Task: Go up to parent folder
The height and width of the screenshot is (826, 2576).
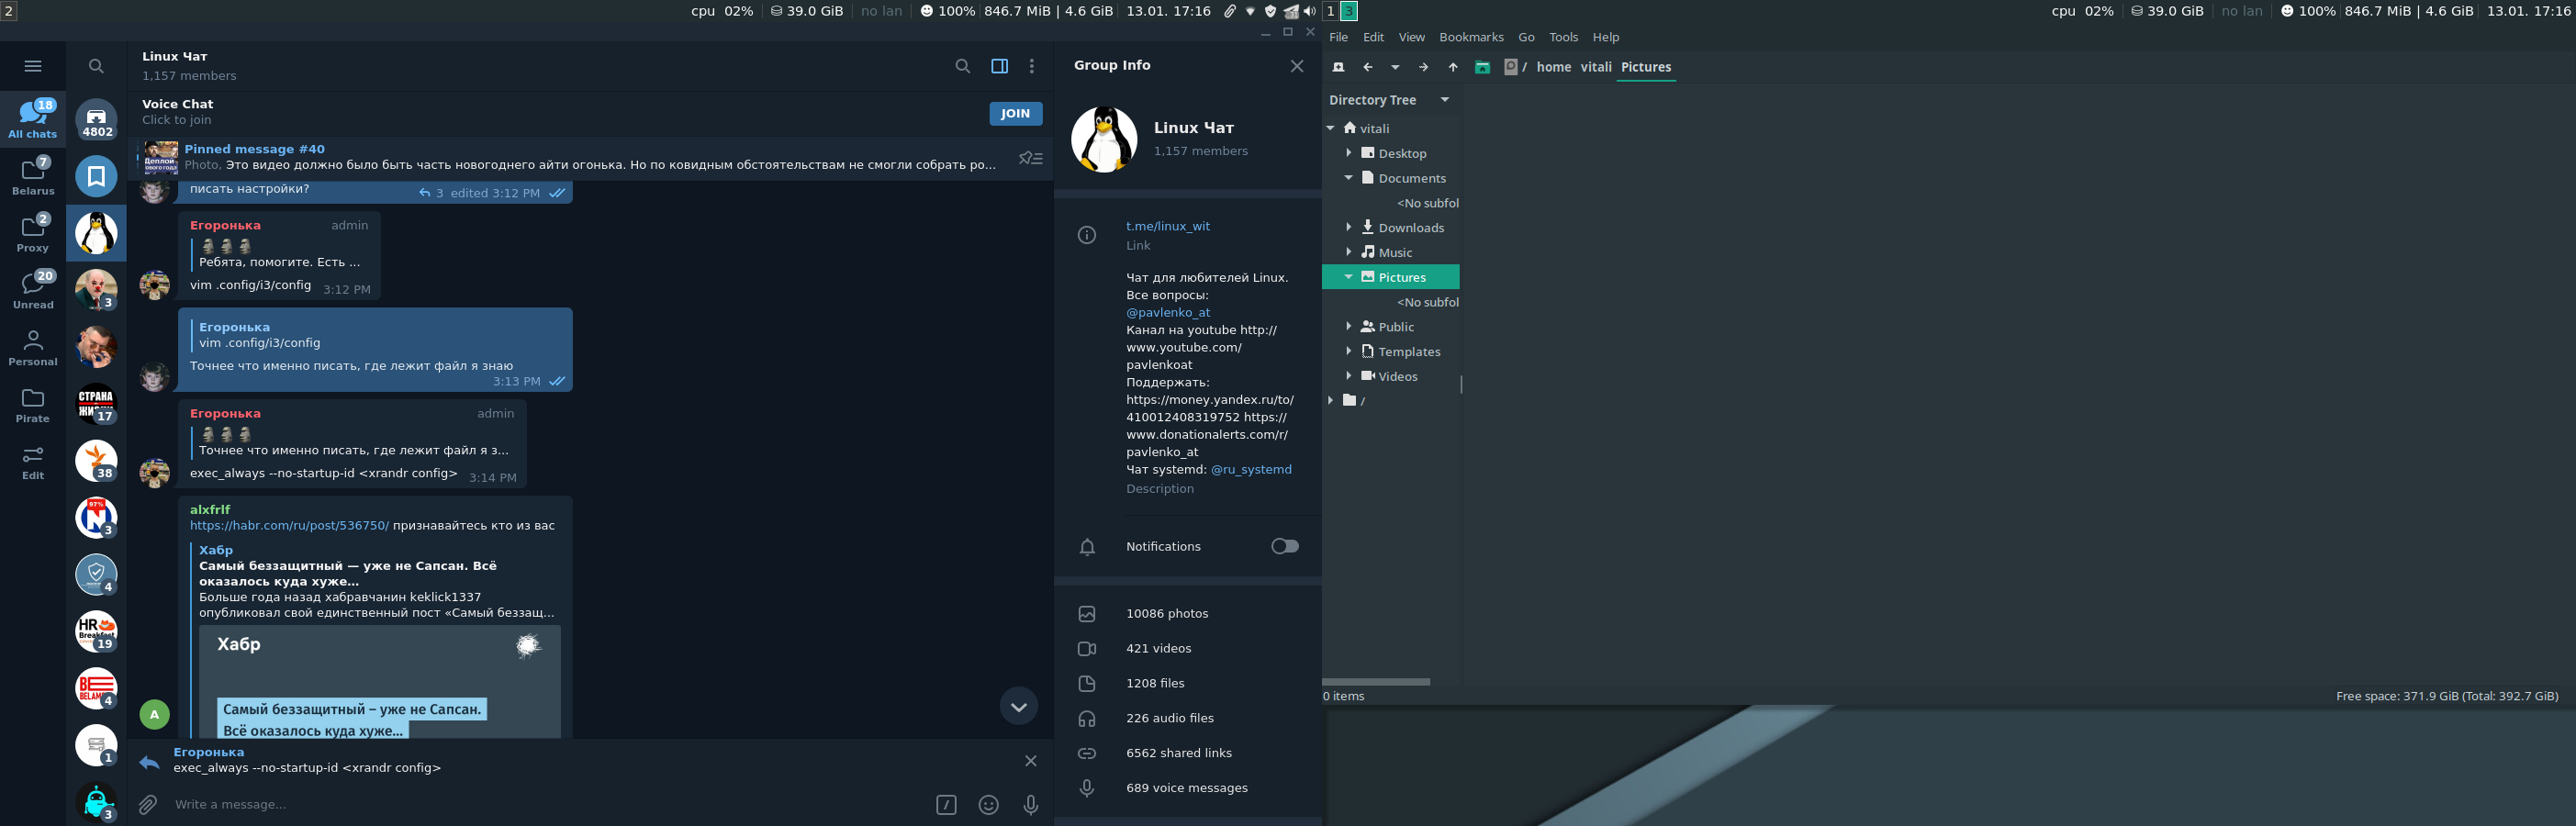Action: coord(1453,67)
